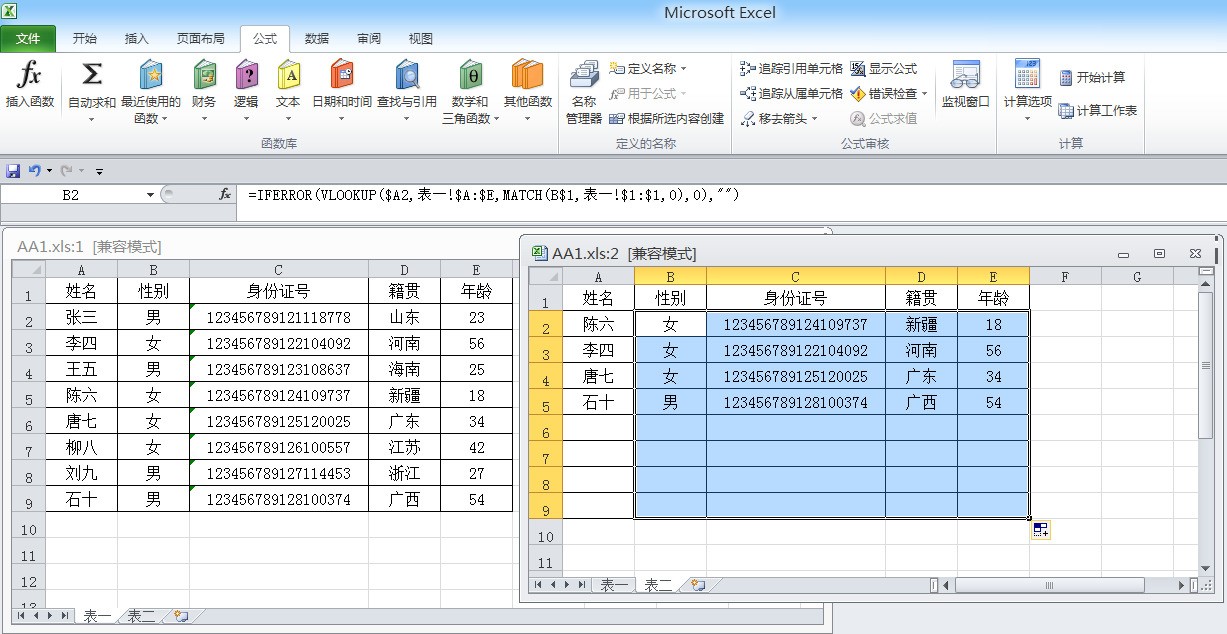Open the auto fill options icon below the selection
The width and height of the screenshot is (1227, 634).
(x=1041, y=530)
